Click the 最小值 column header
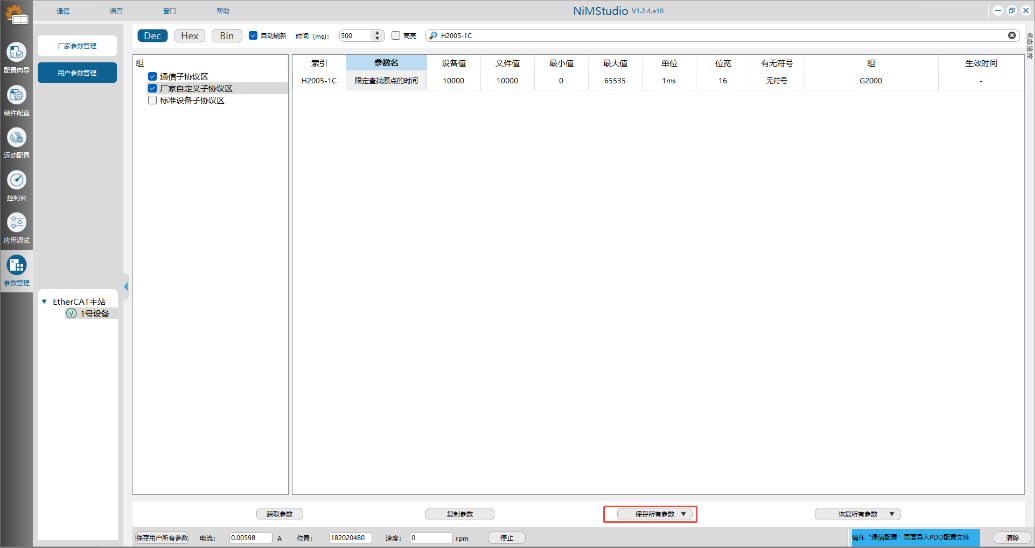Screen dimensions: 1035x548 coord(561,63)
